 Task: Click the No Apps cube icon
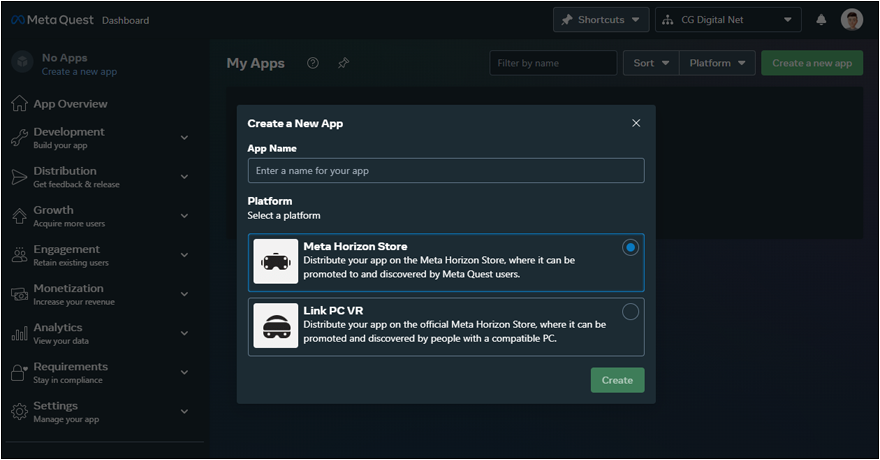click(x=22, y=61)
